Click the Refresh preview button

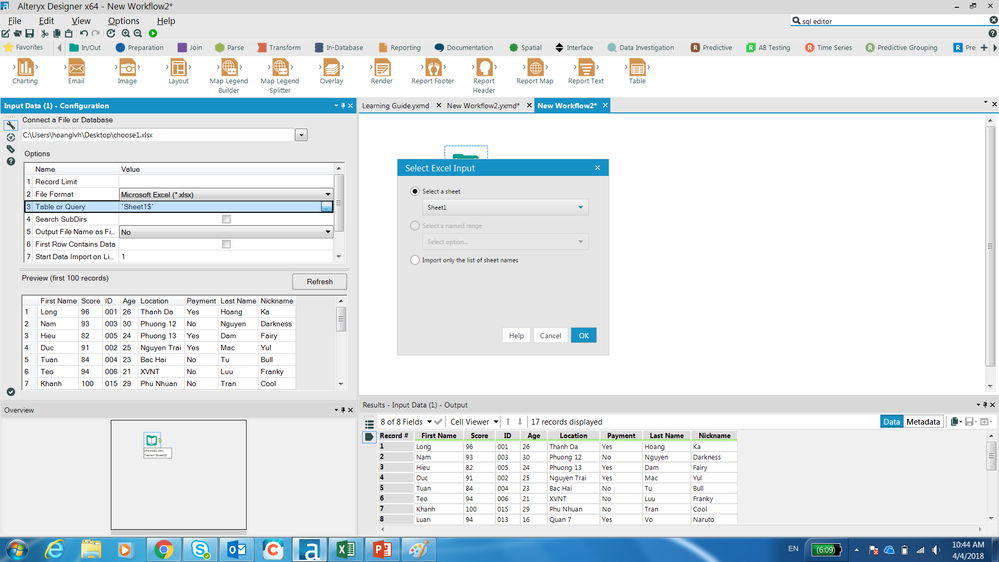[x=320, y=282]
